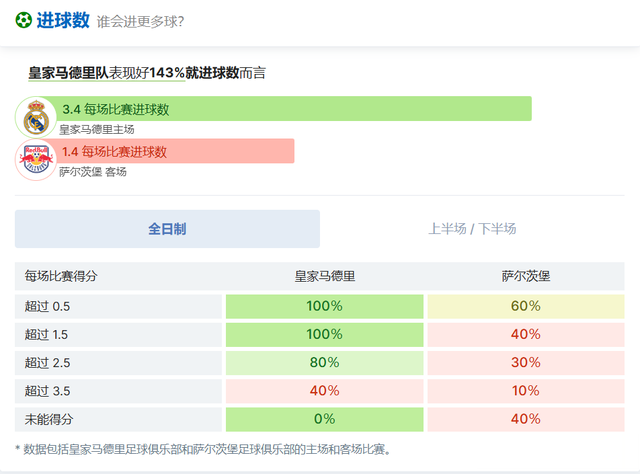Click Salzburg 10% cell for 超过 3.5
Image resolution: width=640 pixels, height=474 pixels.
(526, 391)
